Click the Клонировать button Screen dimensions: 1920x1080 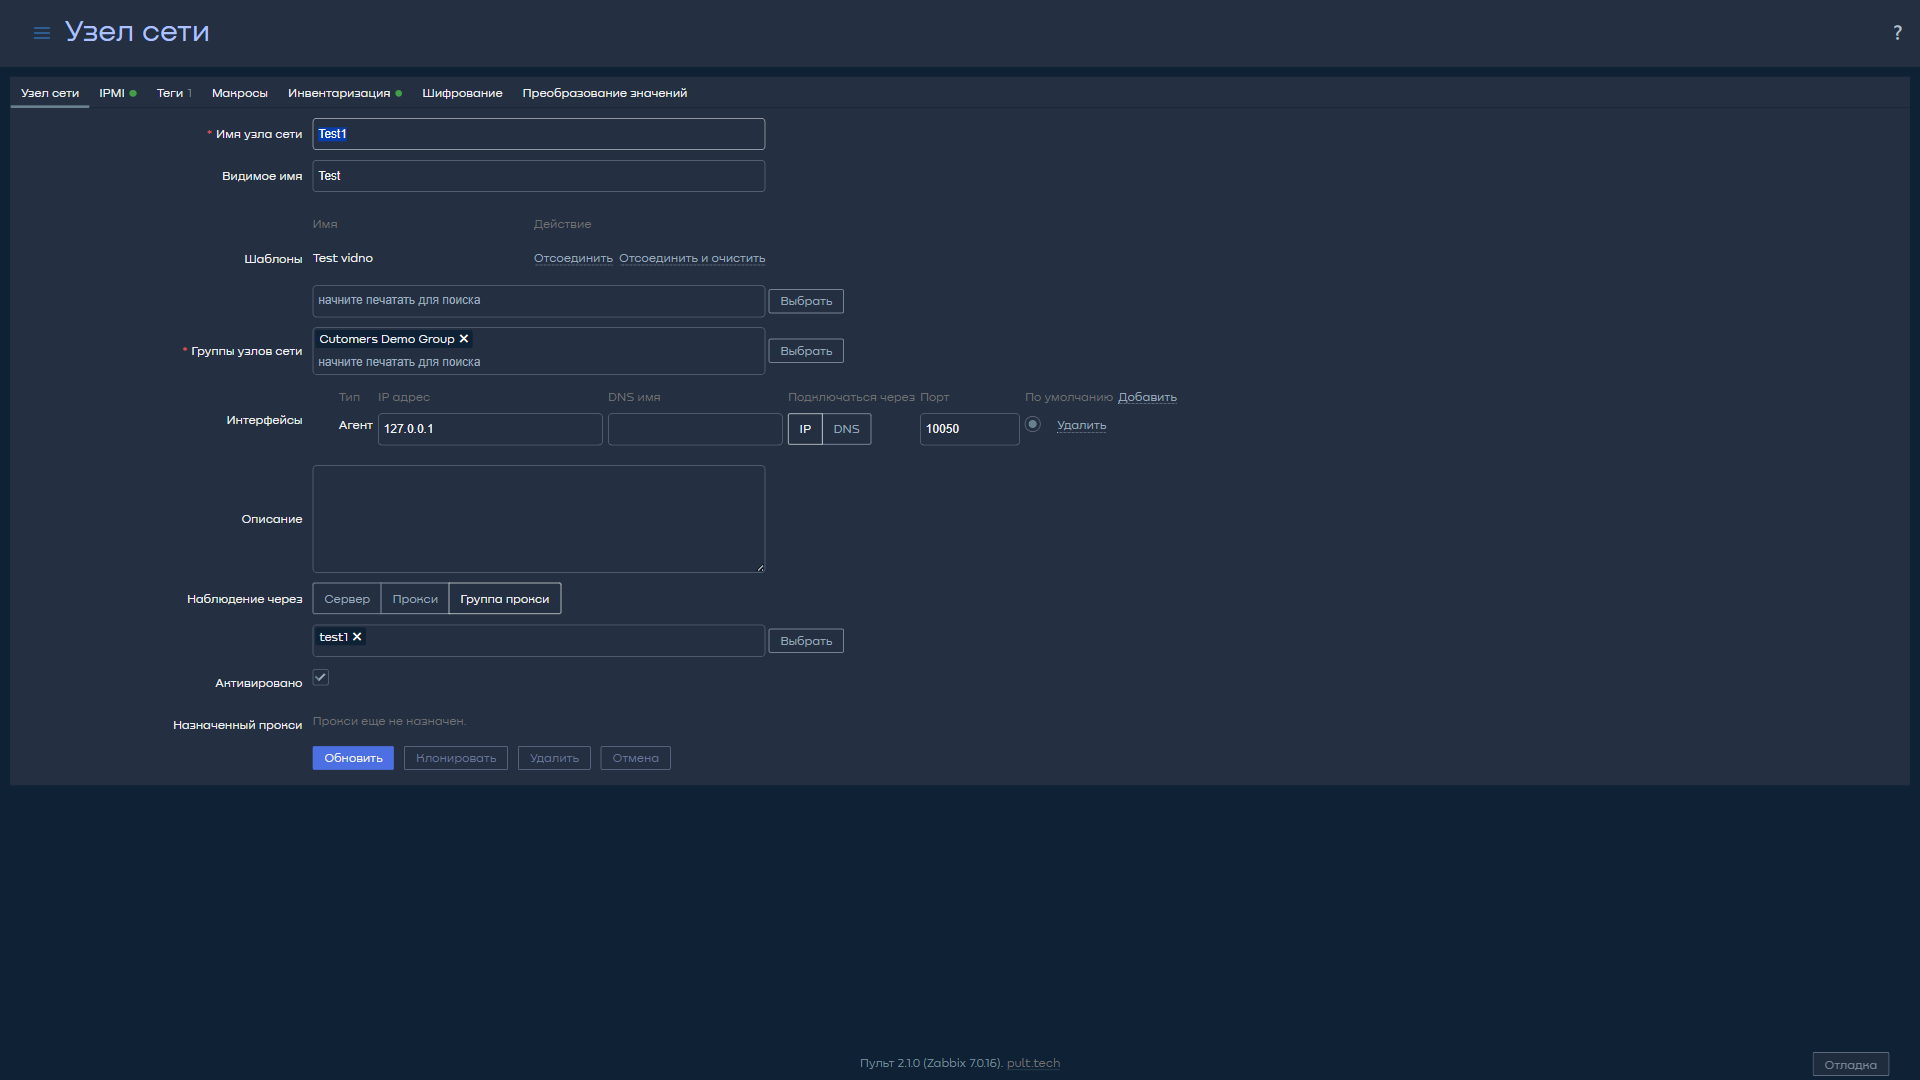pos(456,758)
